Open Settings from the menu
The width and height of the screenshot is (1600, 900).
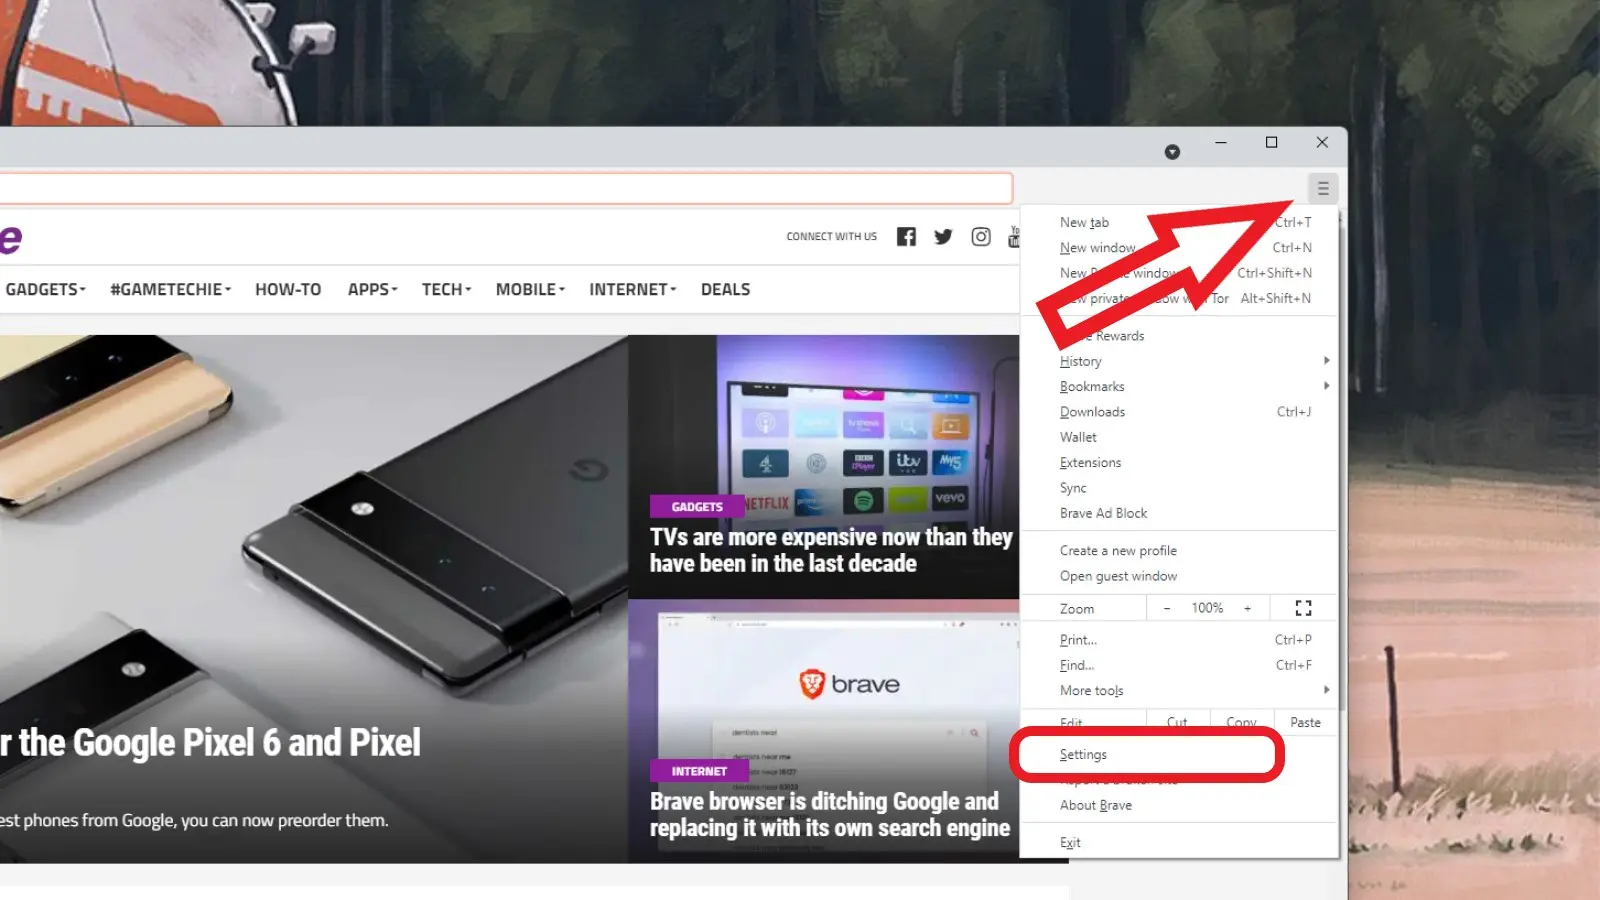pyautogui.click(x=1179, y=755)
